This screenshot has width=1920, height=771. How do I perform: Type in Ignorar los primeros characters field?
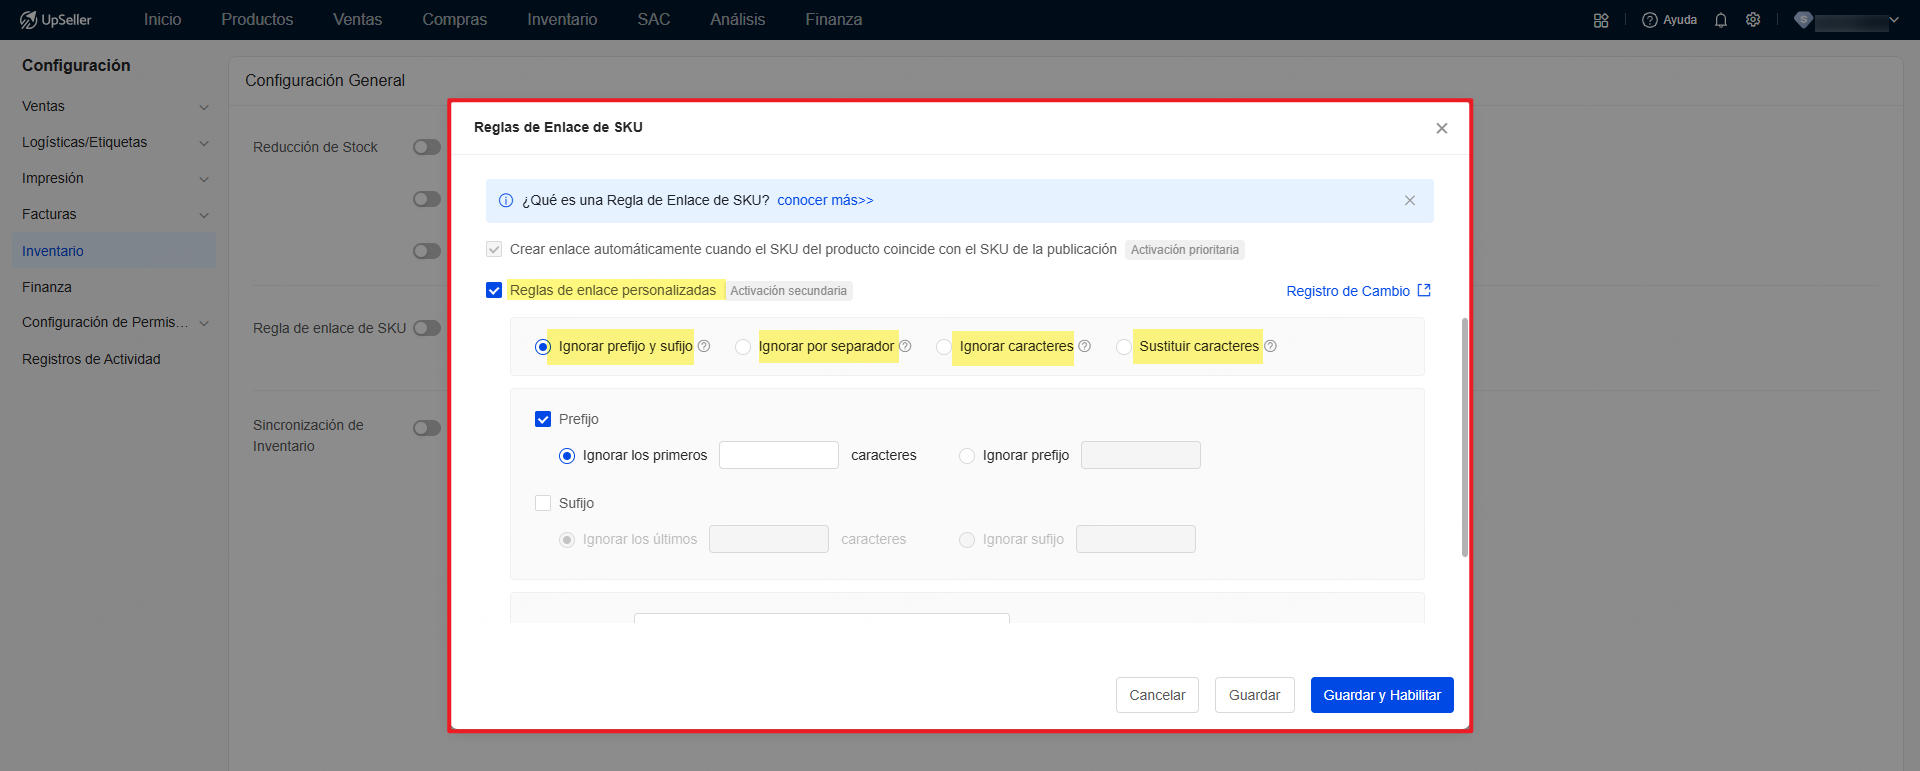point(778,455)
